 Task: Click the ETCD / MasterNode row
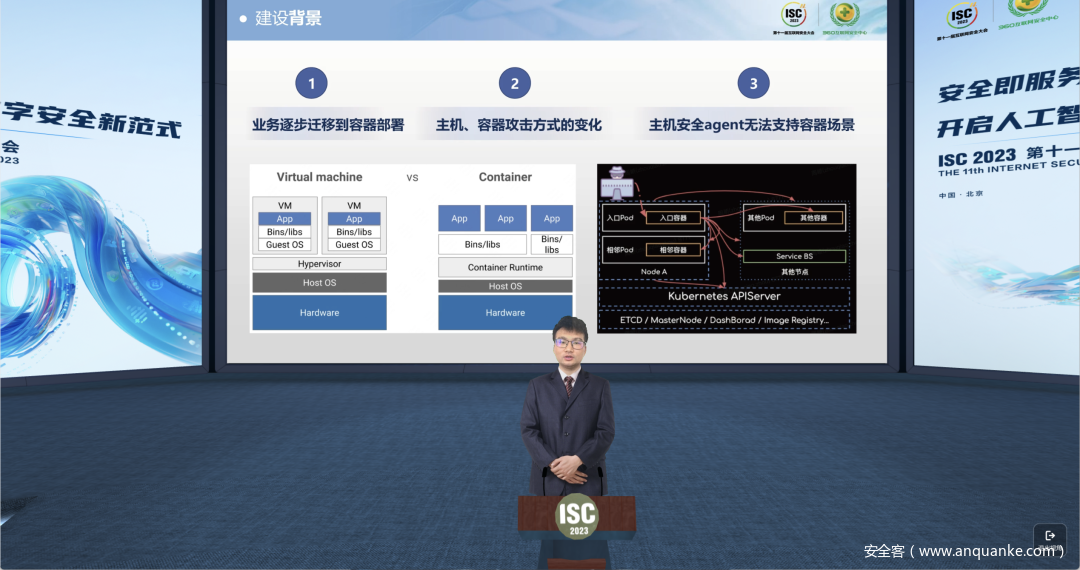[724, 320]
